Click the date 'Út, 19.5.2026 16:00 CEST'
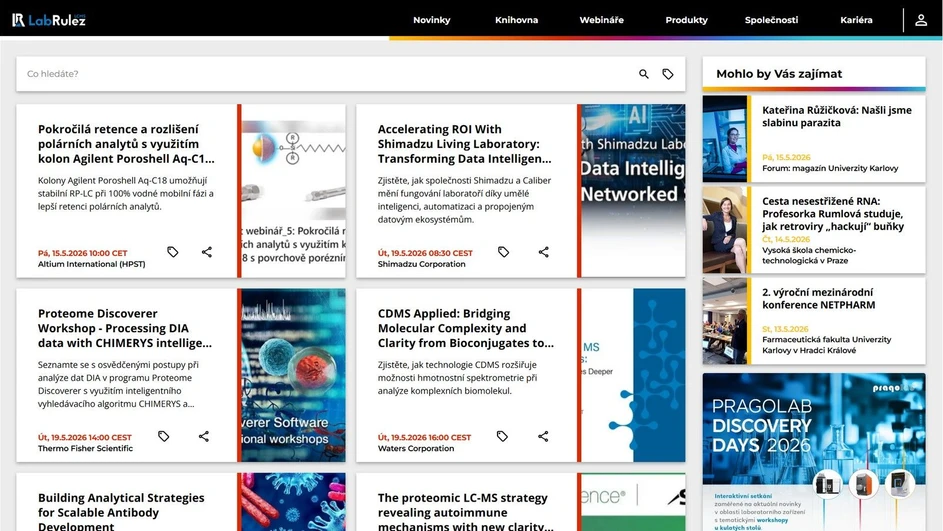 click(425, 437)
